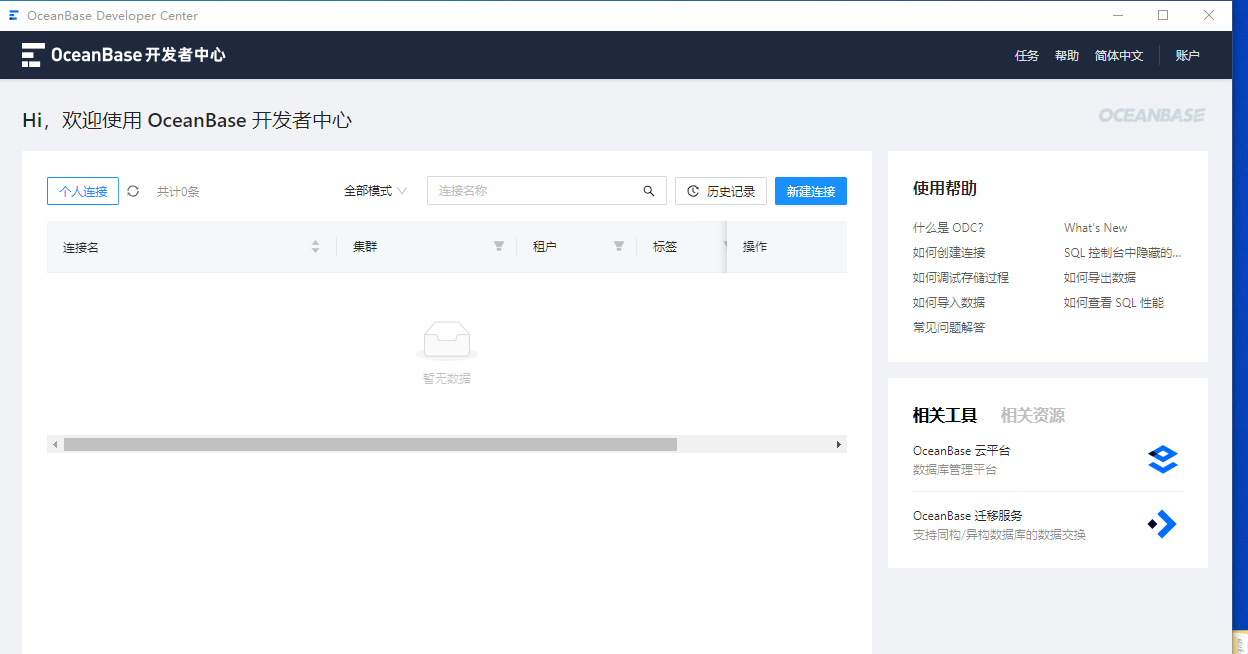Screen dimensions: 1248x654
Task: Click the 历史记录 button
Action: [x=721, y=191]
